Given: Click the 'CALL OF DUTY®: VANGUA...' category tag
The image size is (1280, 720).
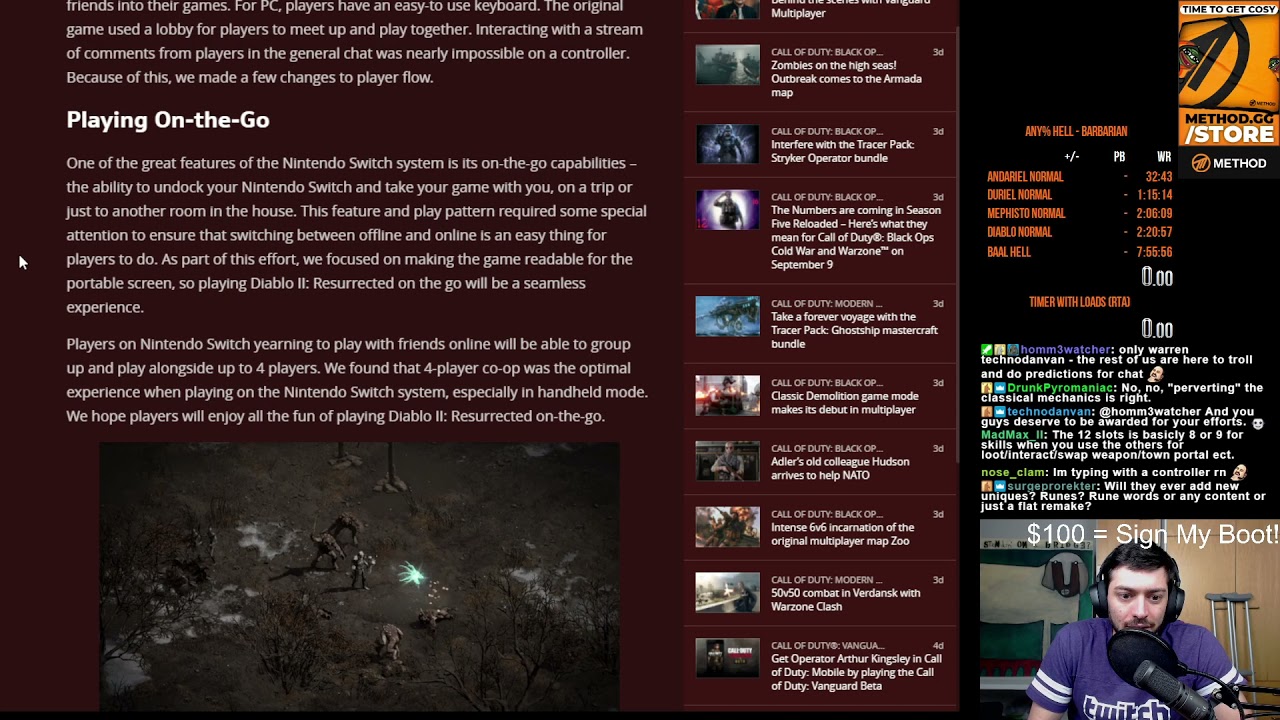Looking at the screenshot, I should (x=827, y=645).
